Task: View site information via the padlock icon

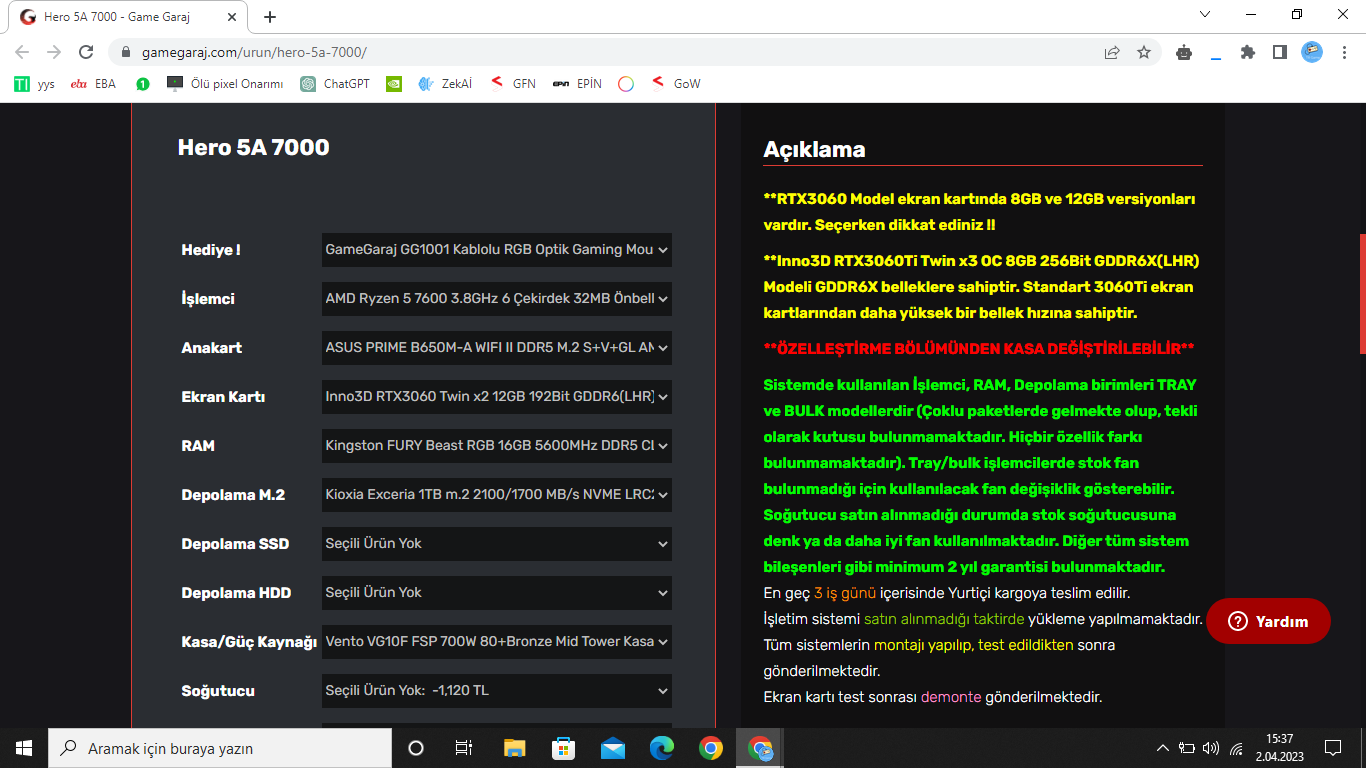Action: (126, 52)
